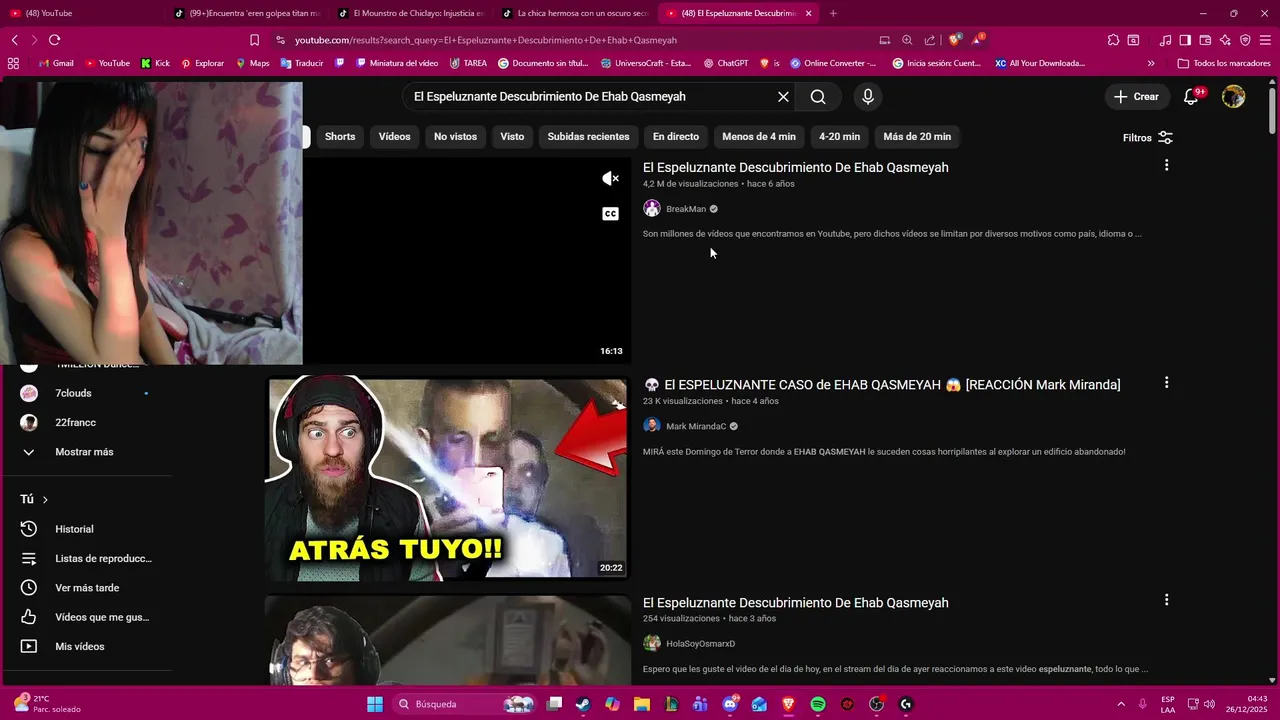Toggle the browser sidebar panel icon
This screenshot has width=1280, height=720.
click(x=1185, y=40)
